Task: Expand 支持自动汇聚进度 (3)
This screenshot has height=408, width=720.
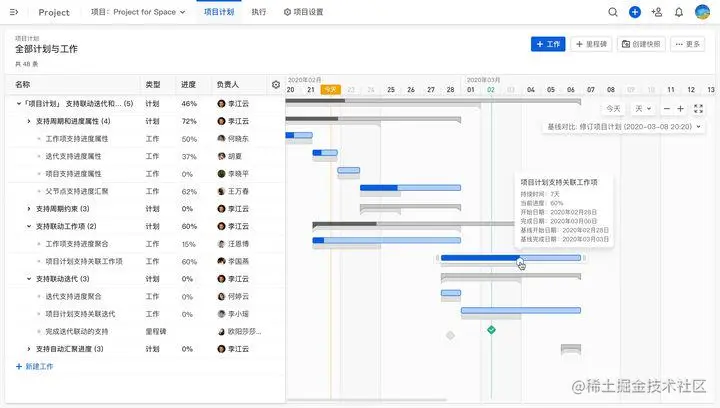Action: coord(29,349)
